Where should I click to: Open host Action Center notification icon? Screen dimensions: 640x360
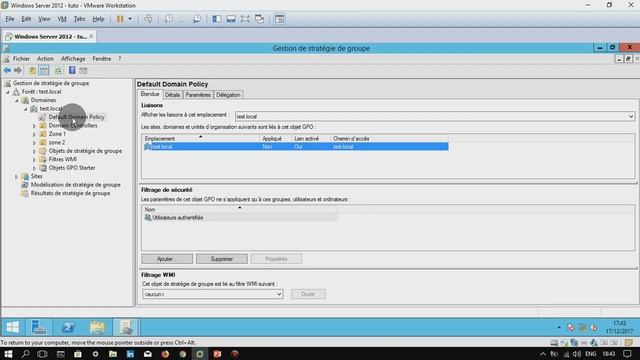627,354
